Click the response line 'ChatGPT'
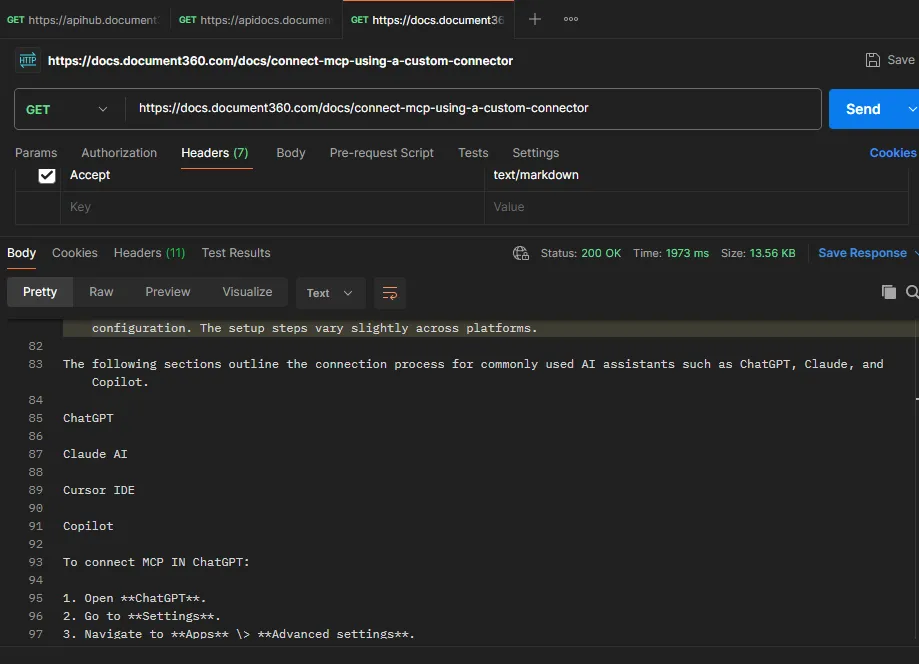The image size is (919, 664). [89, 418]
